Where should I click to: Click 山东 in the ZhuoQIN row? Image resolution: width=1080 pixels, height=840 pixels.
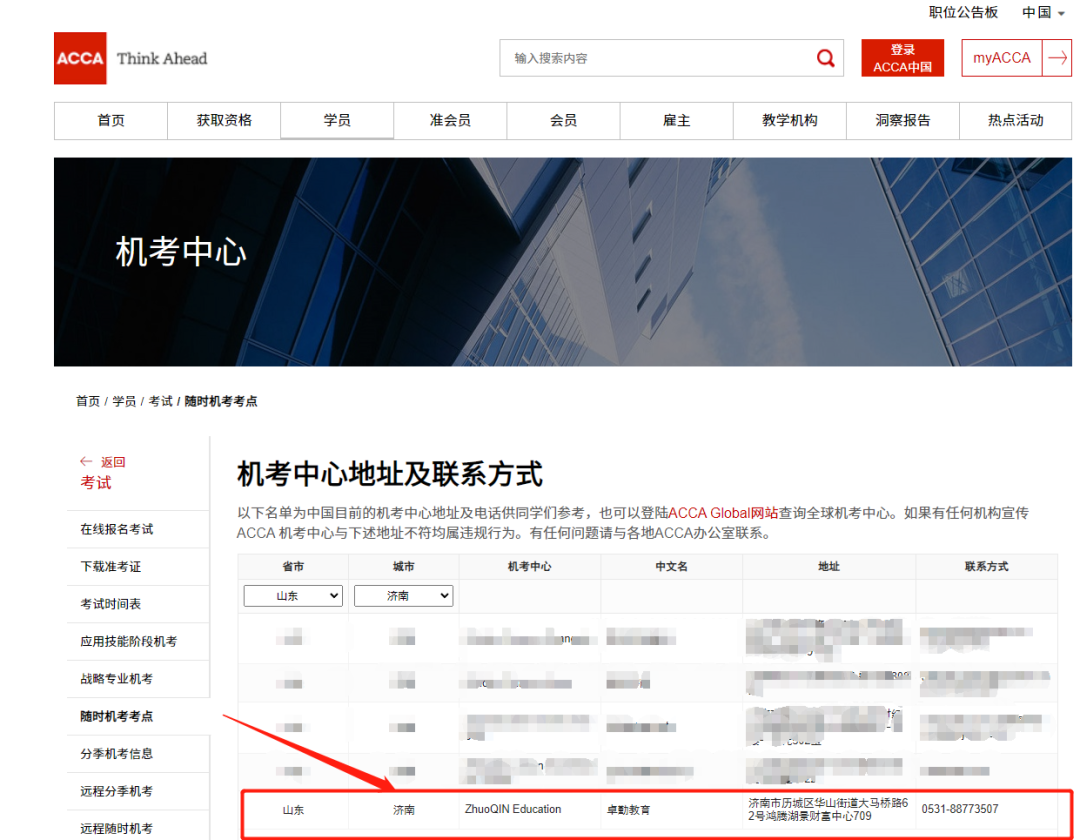click(293, 810)
